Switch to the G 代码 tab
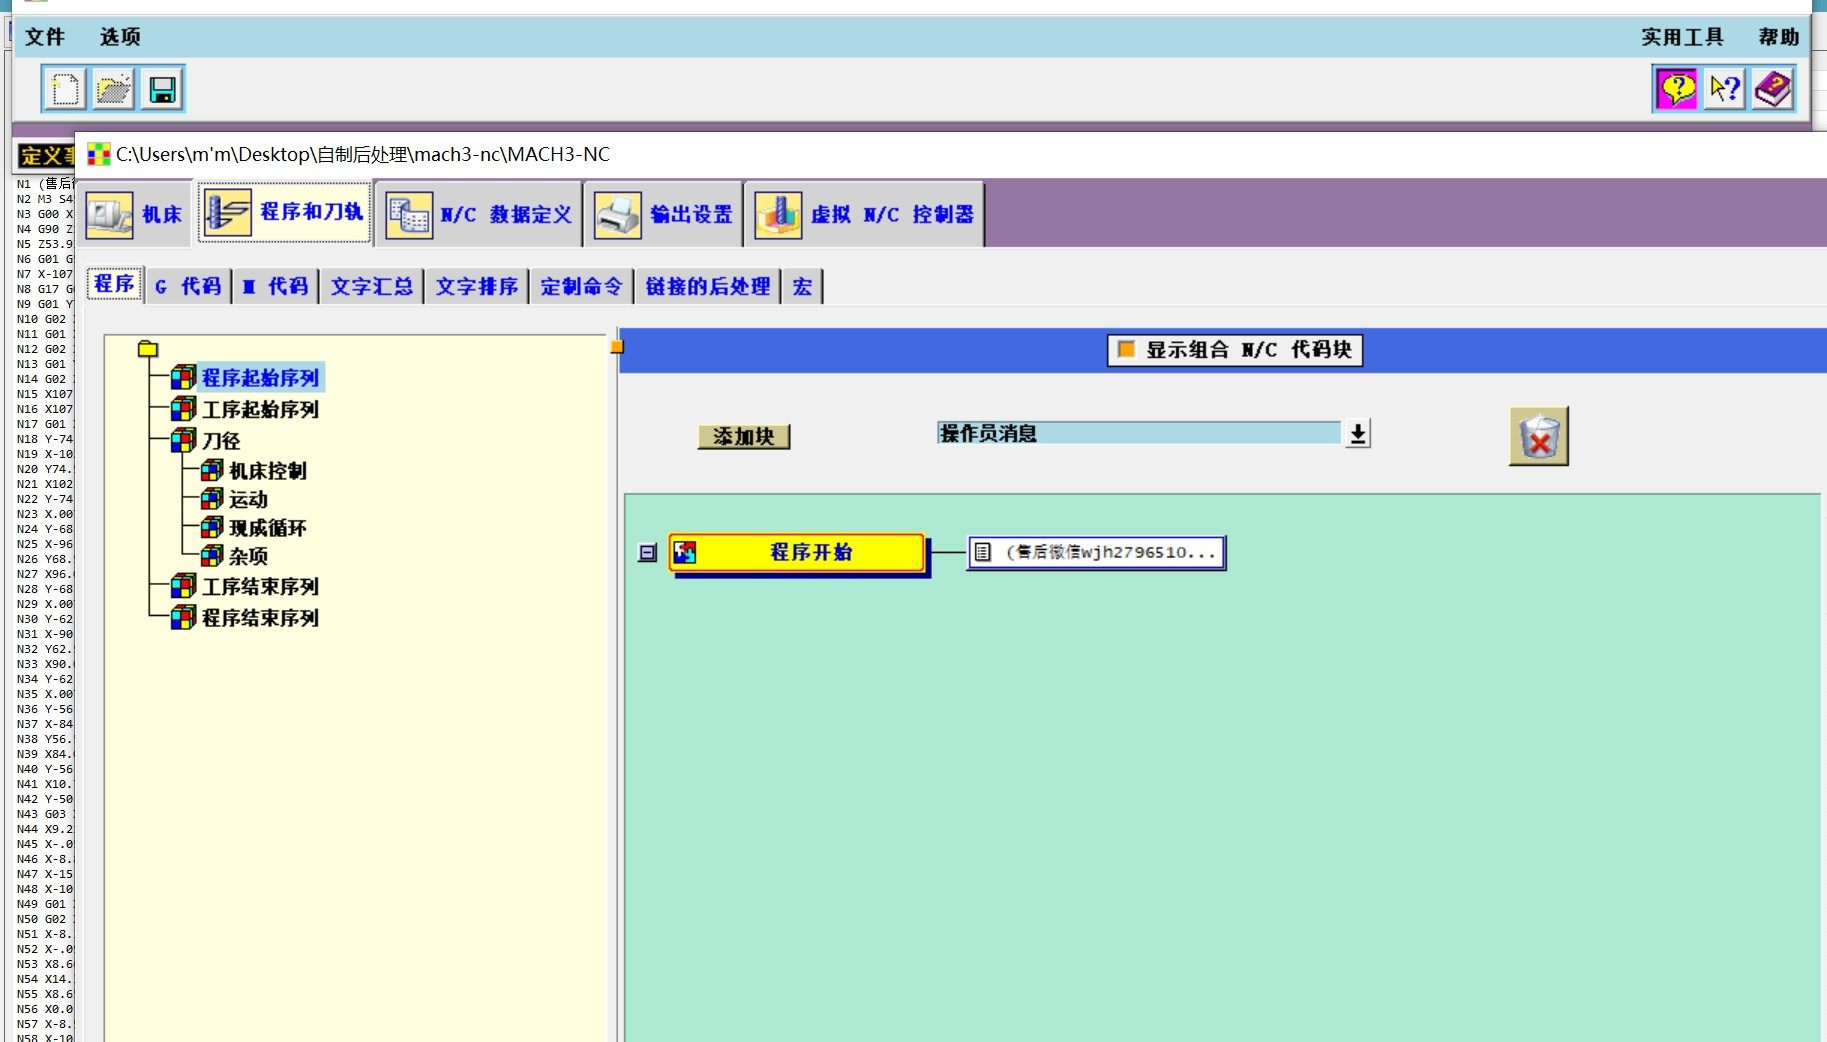 pyautogui.click(x=188, y=287)
